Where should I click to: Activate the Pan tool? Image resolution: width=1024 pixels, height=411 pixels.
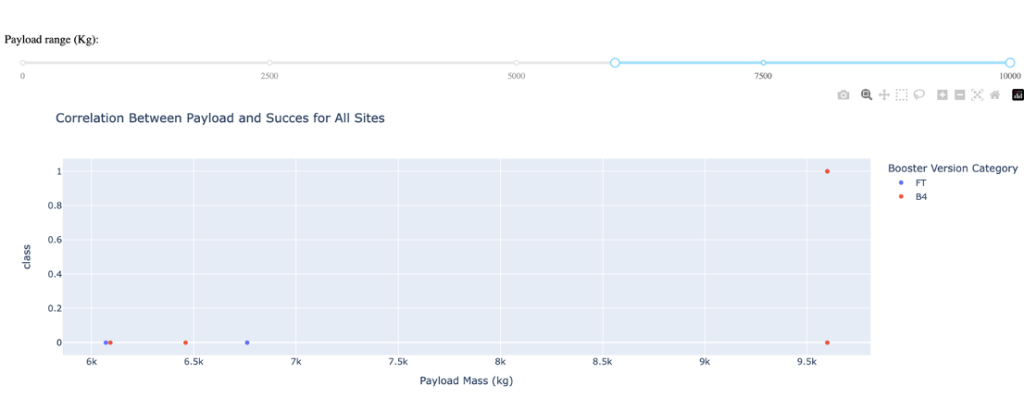tap(884, 95)
